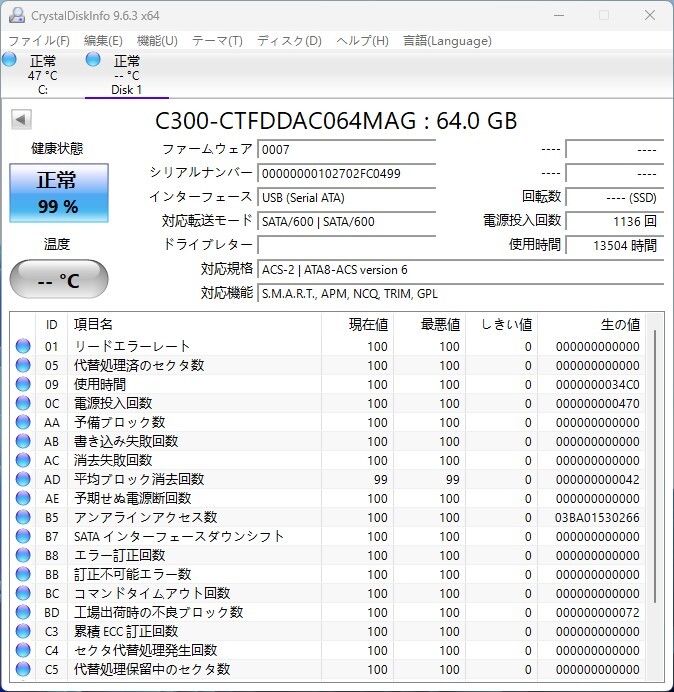Open the 機能(U) menu
The width and height of the screenshot is (674, 692).
(157, 41)
